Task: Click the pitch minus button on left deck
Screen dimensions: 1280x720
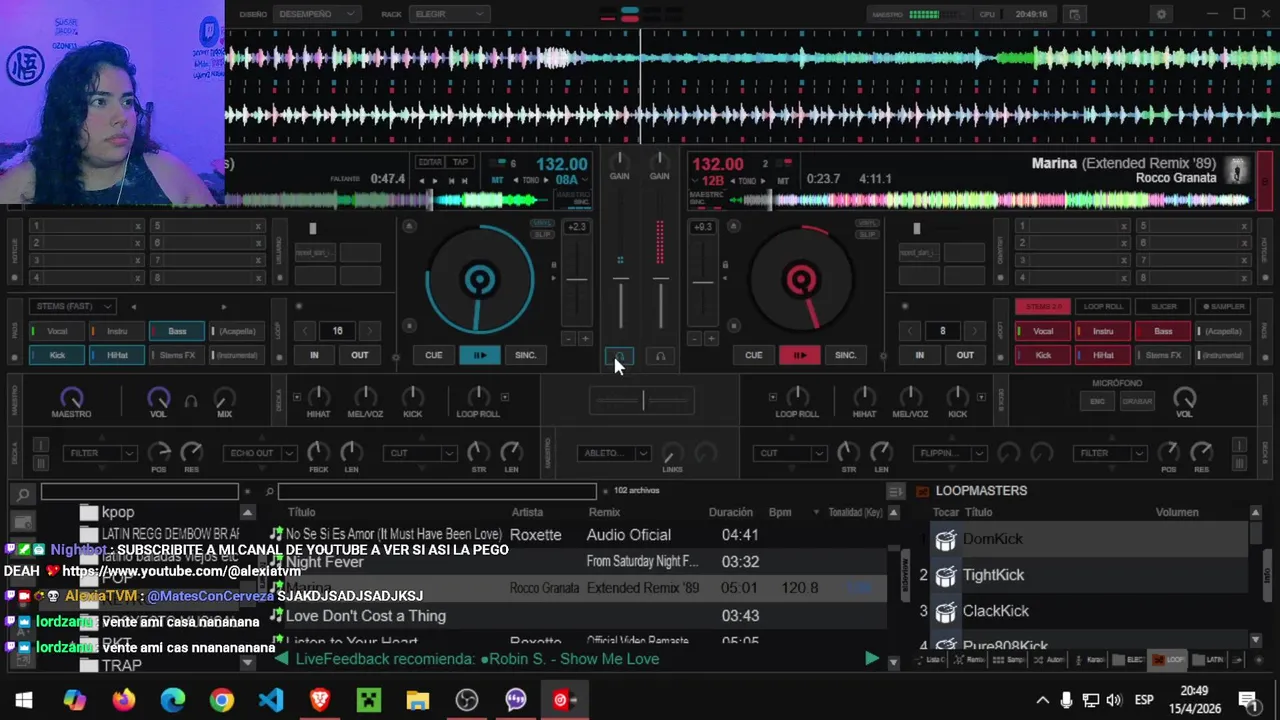Action: point(569,339)
